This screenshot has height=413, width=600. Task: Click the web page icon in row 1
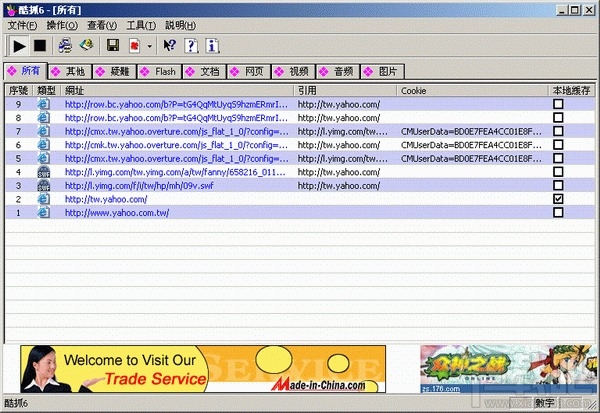pyautogui.click(x=44, y=212)
